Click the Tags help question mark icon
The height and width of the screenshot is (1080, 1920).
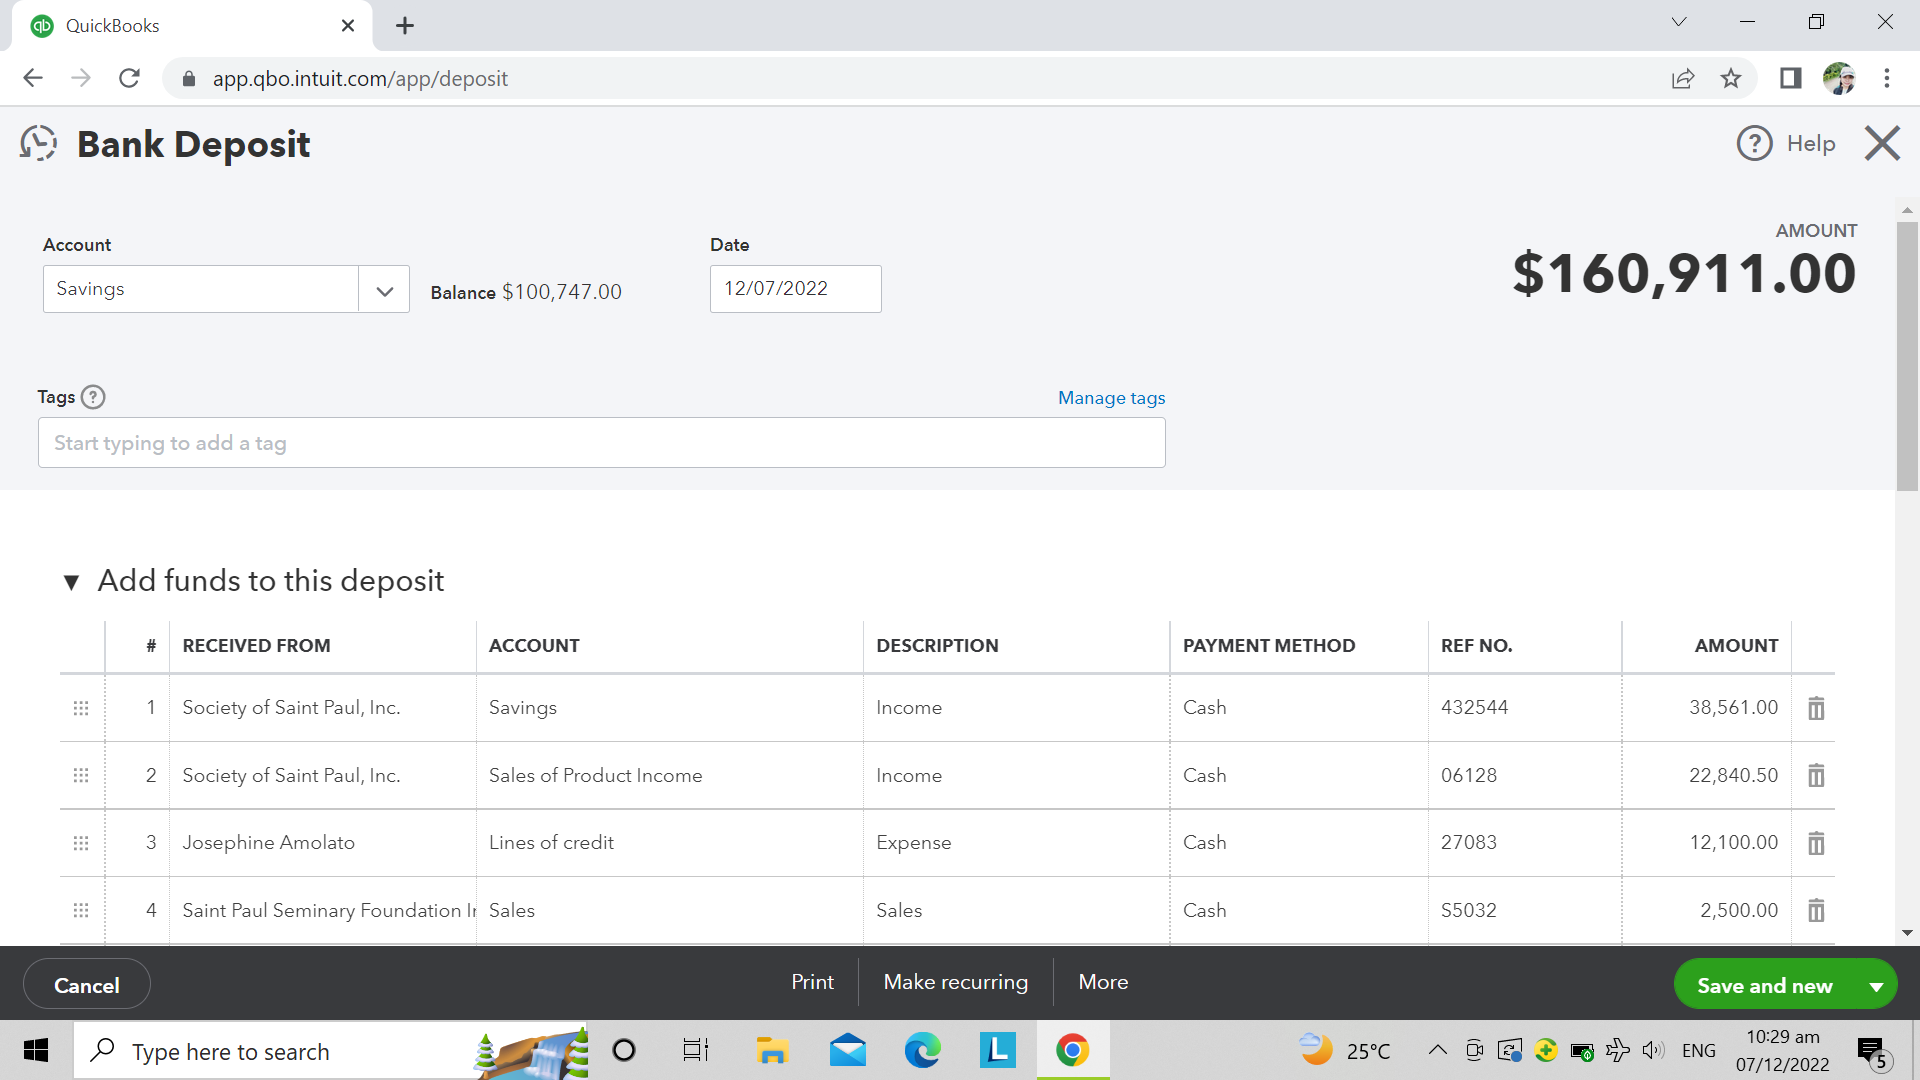pyautogui.click(x=93, y=397)
